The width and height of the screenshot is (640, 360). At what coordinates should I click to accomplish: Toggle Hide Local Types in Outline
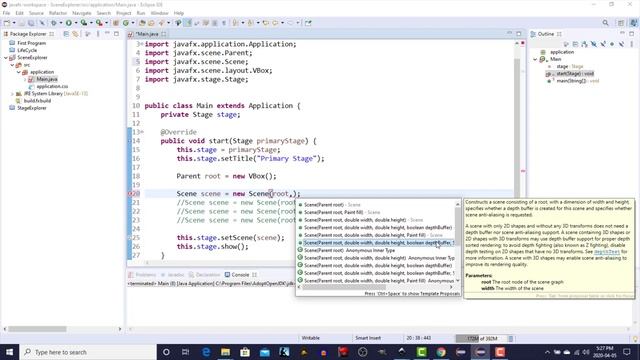(621, 44)
